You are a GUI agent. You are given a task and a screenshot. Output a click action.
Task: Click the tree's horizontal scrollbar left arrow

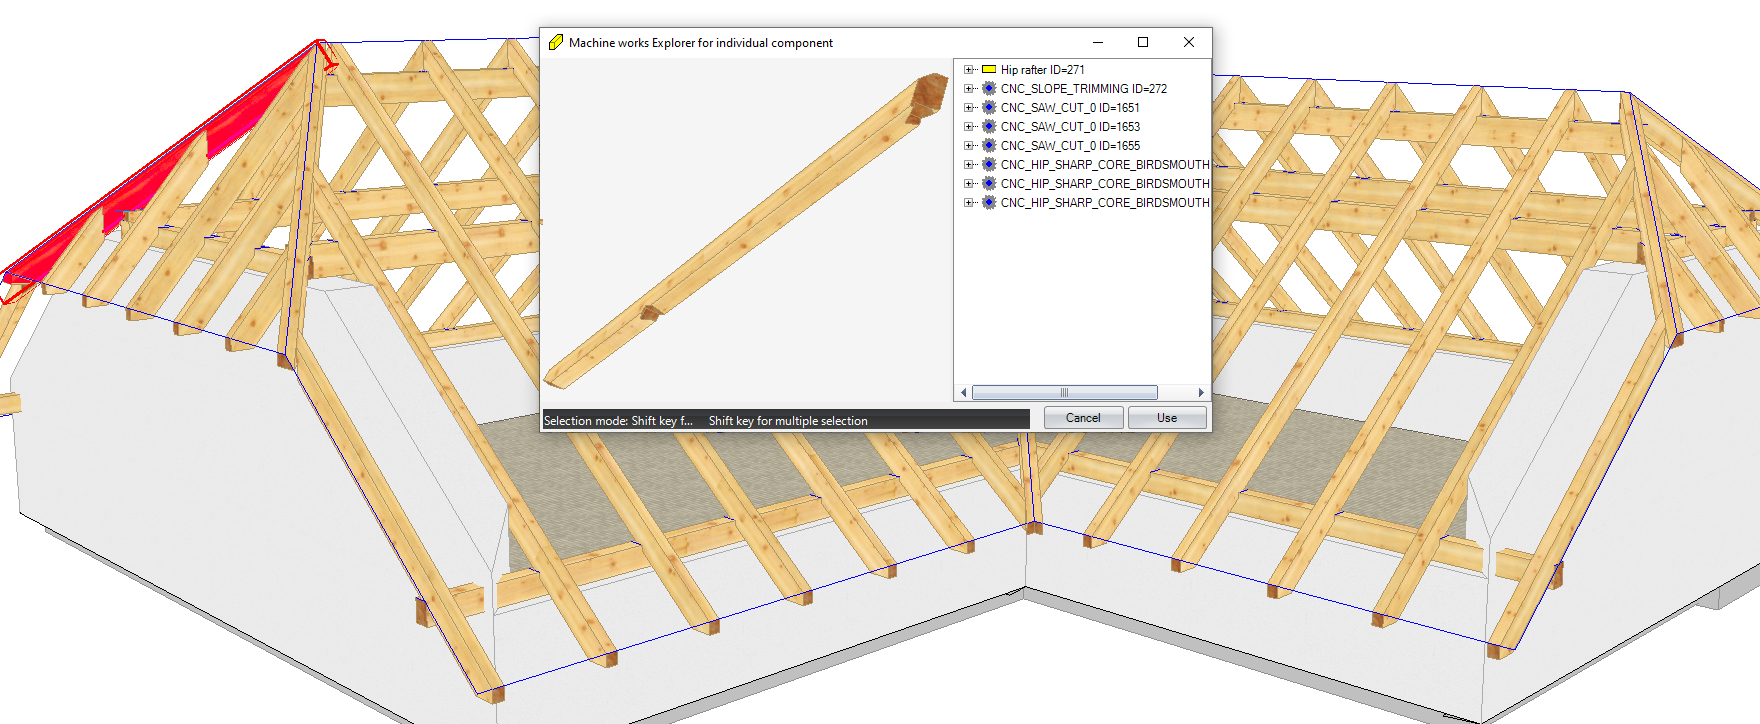point(964,393)
